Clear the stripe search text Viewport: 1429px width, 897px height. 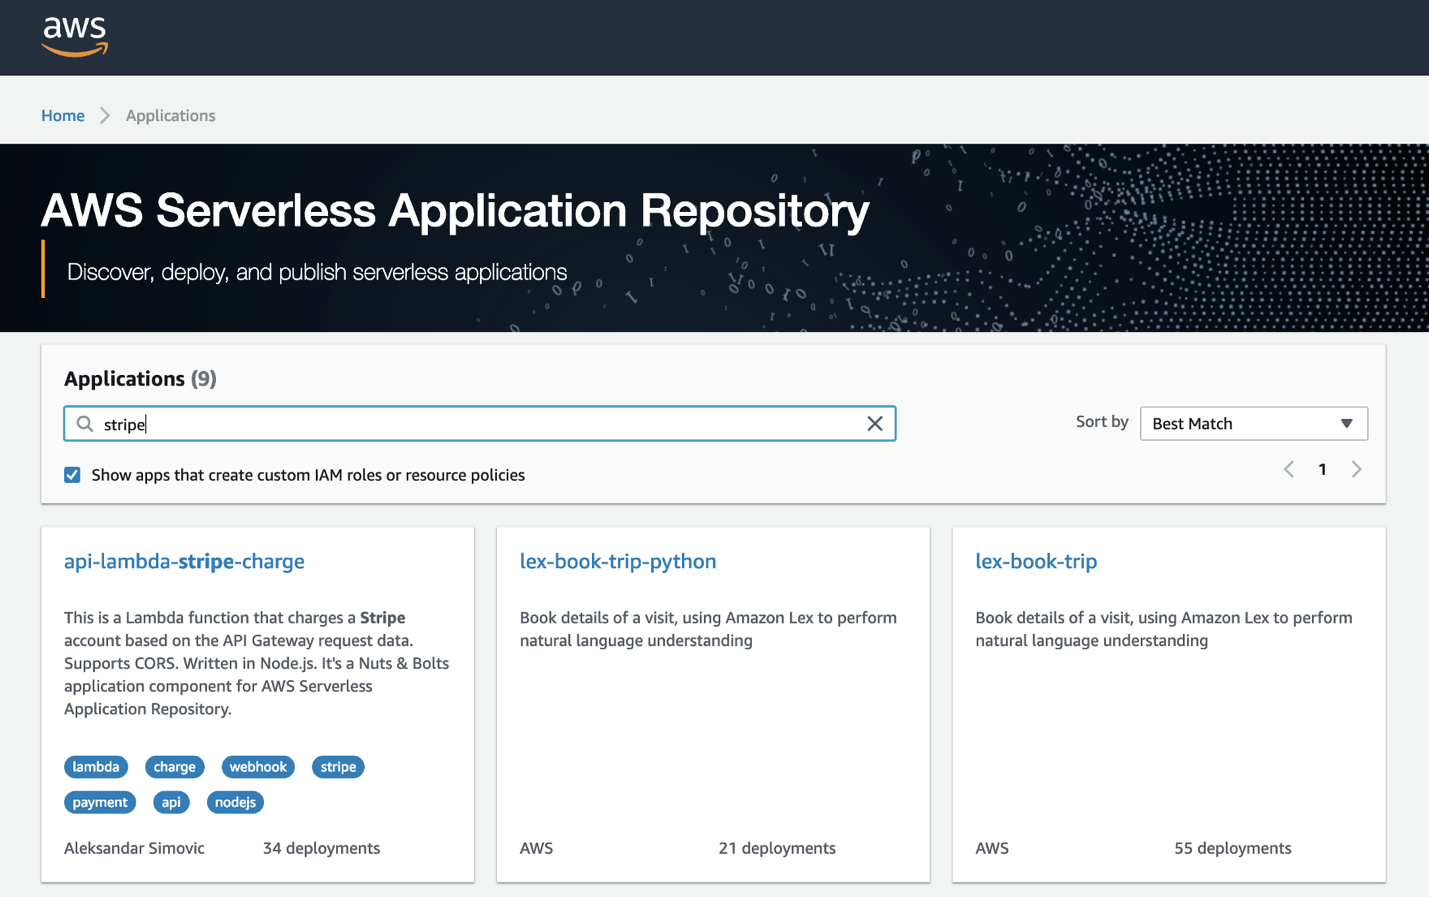(x=874, y=424)
